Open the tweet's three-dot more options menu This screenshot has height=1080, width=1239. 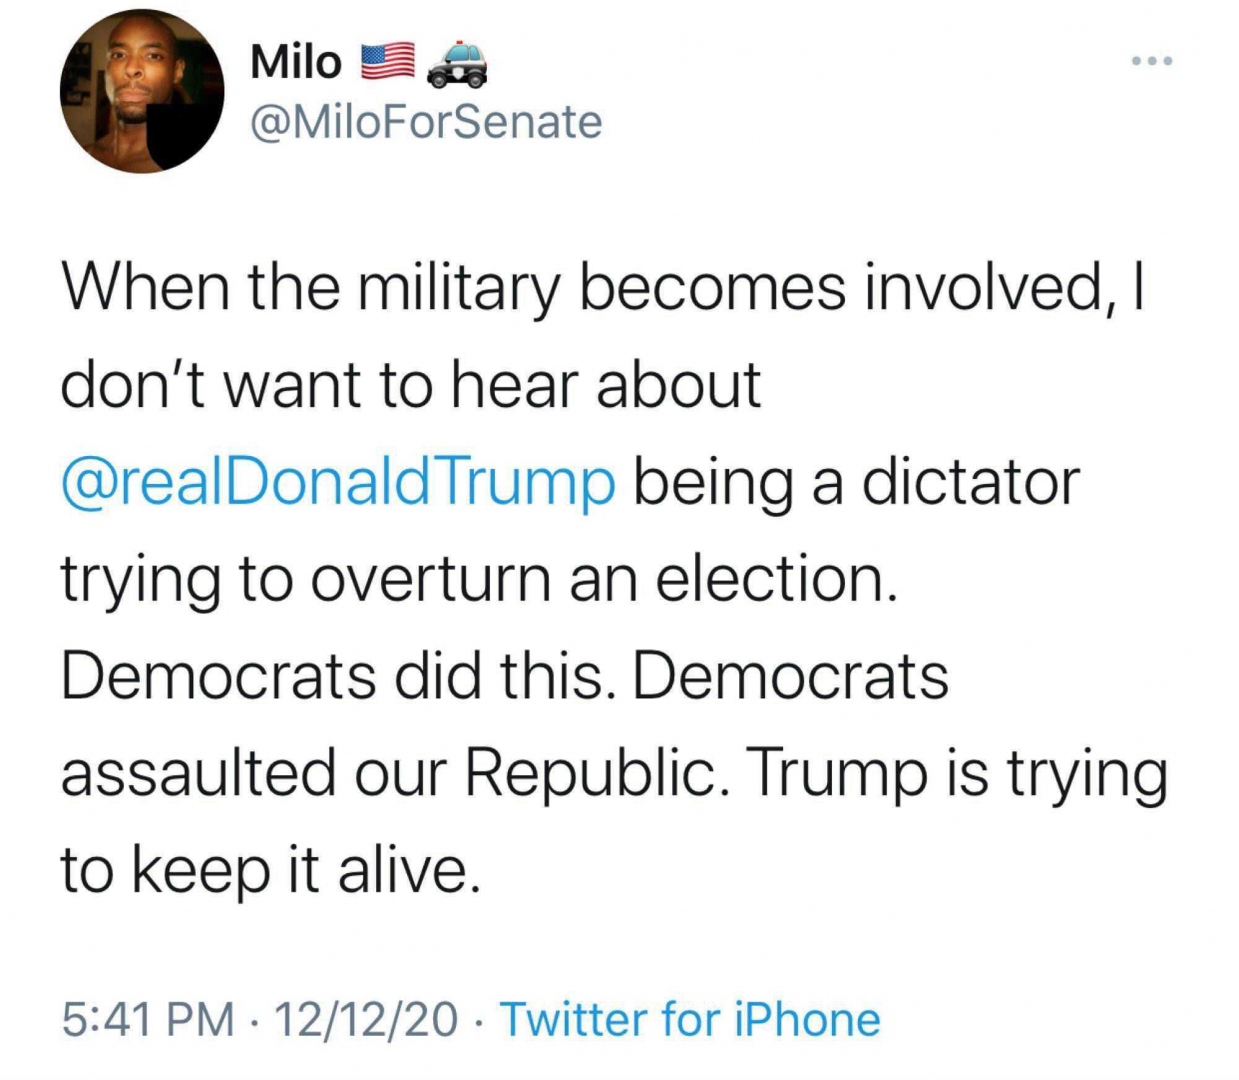(x=1151, y=62)
